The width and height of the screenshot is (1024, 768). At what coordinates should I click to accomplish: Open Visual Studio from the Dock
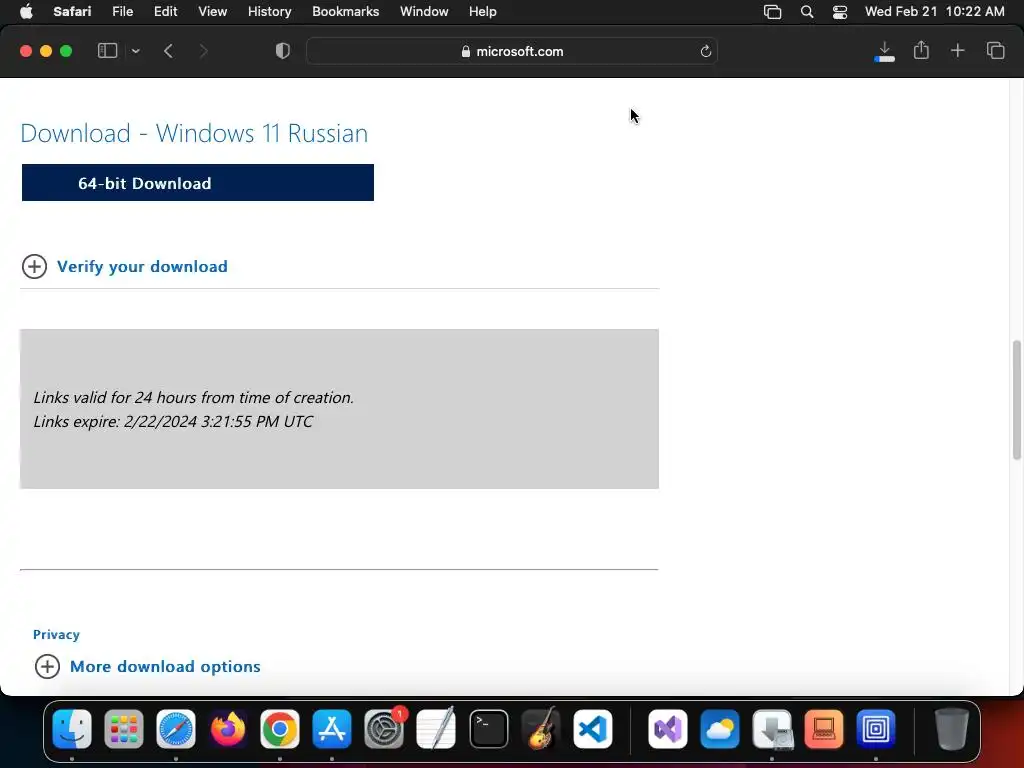click(x=667, y=729)
